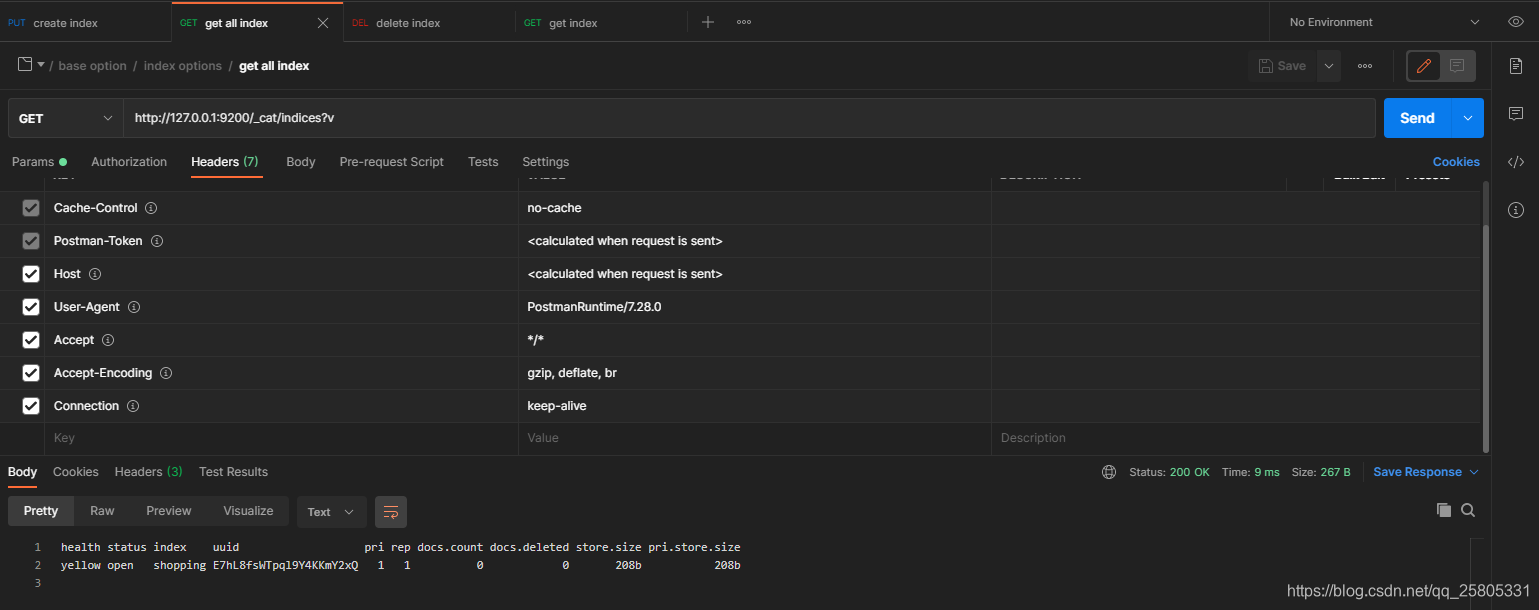Click the Send button

1416,117
